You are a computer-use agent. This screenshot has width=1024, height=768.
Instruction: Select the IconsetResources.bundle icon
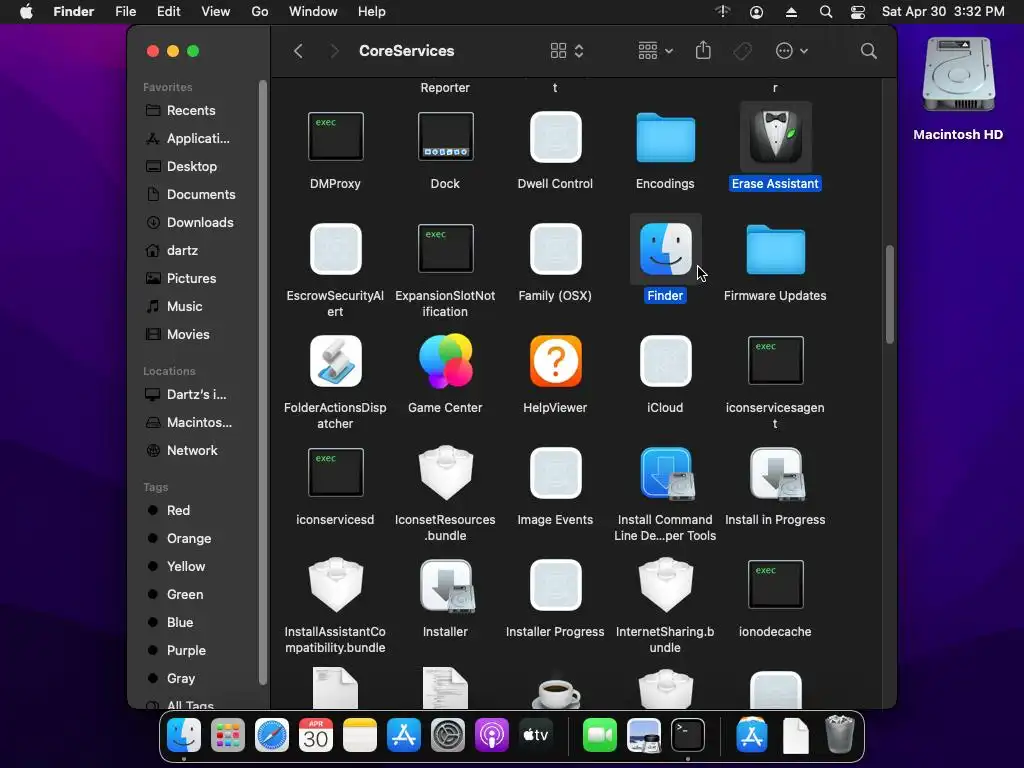click(445, 473)
